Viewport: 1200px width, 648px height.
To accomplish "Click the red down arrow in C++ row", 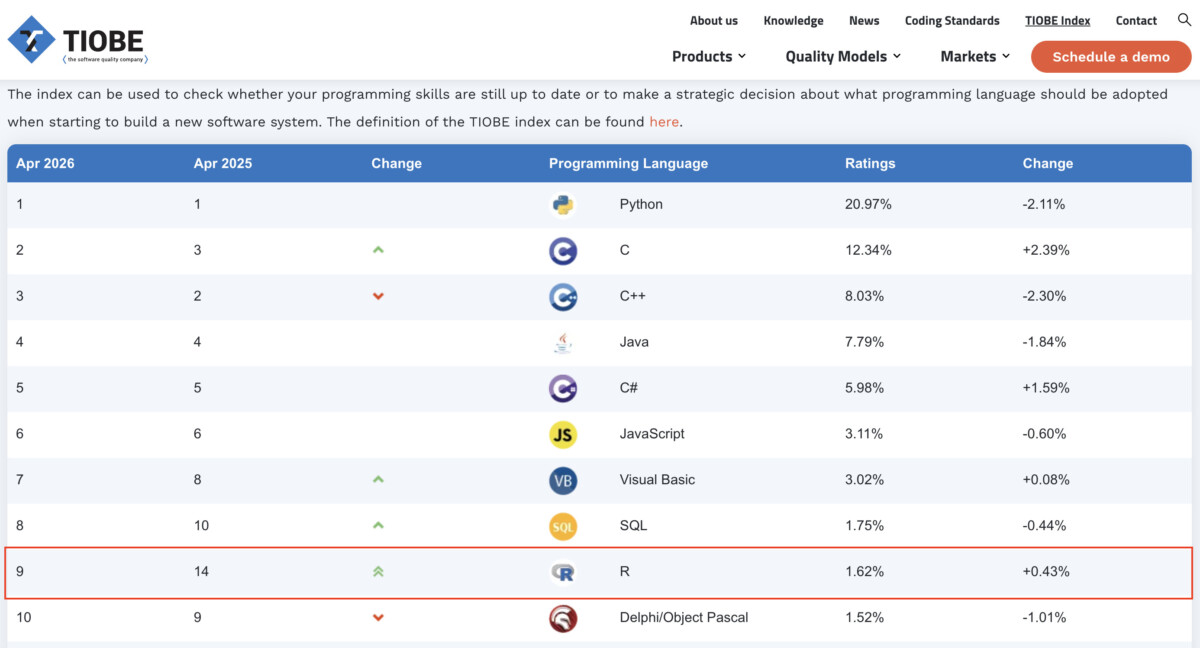I will click(x=378, y=296).
